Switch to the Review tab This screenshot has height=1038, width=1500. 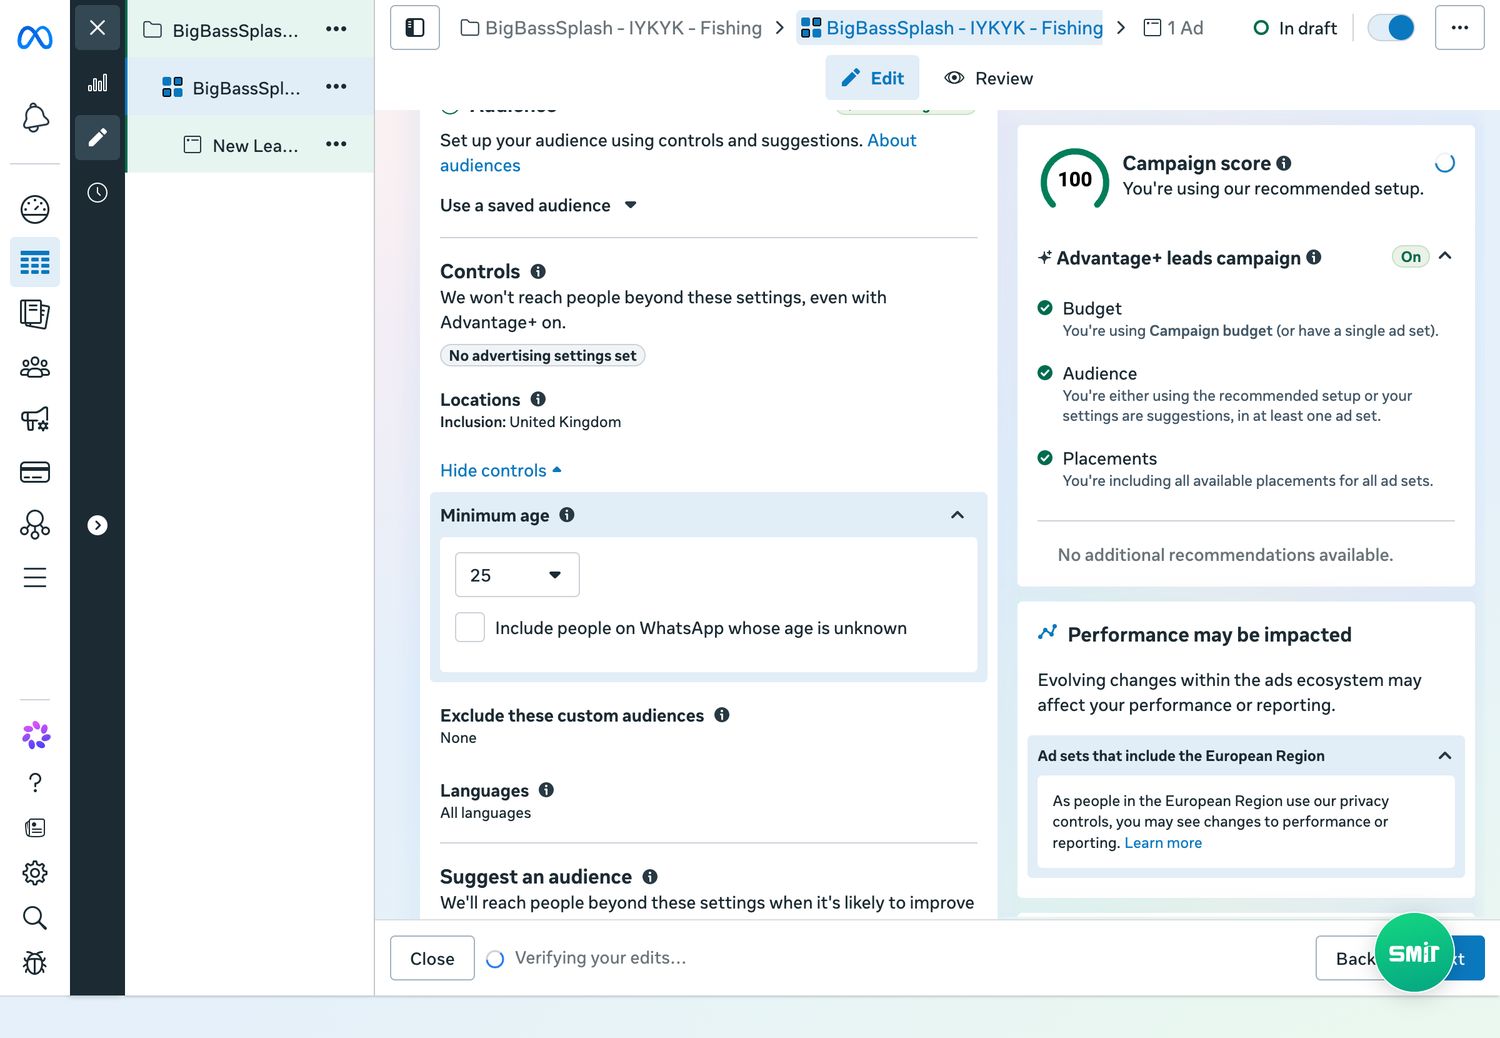click(x=989, y=78)
